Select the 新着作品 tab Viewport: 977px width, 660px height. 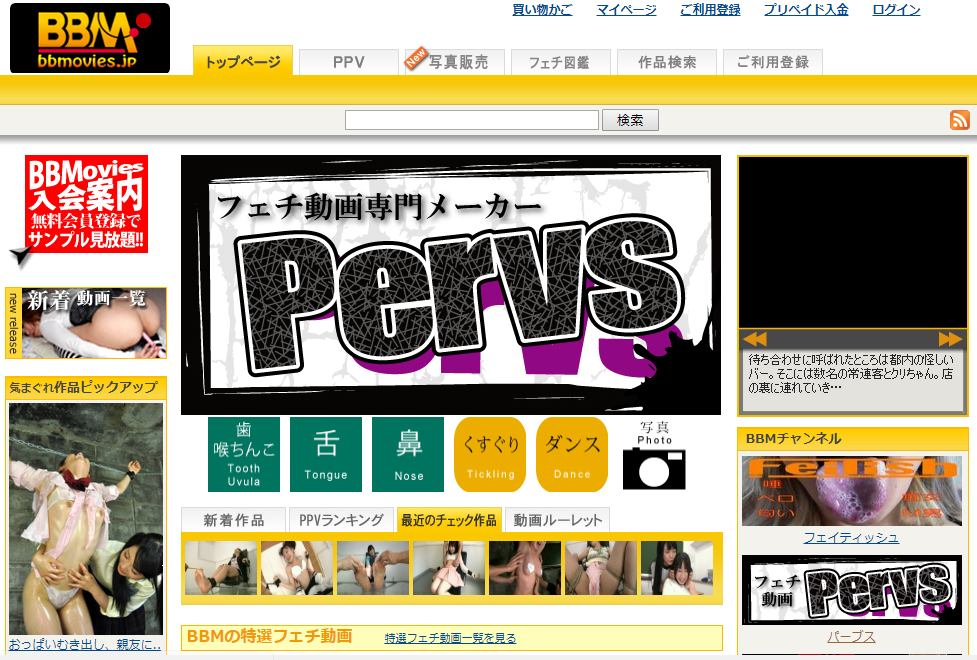[232, 519]
